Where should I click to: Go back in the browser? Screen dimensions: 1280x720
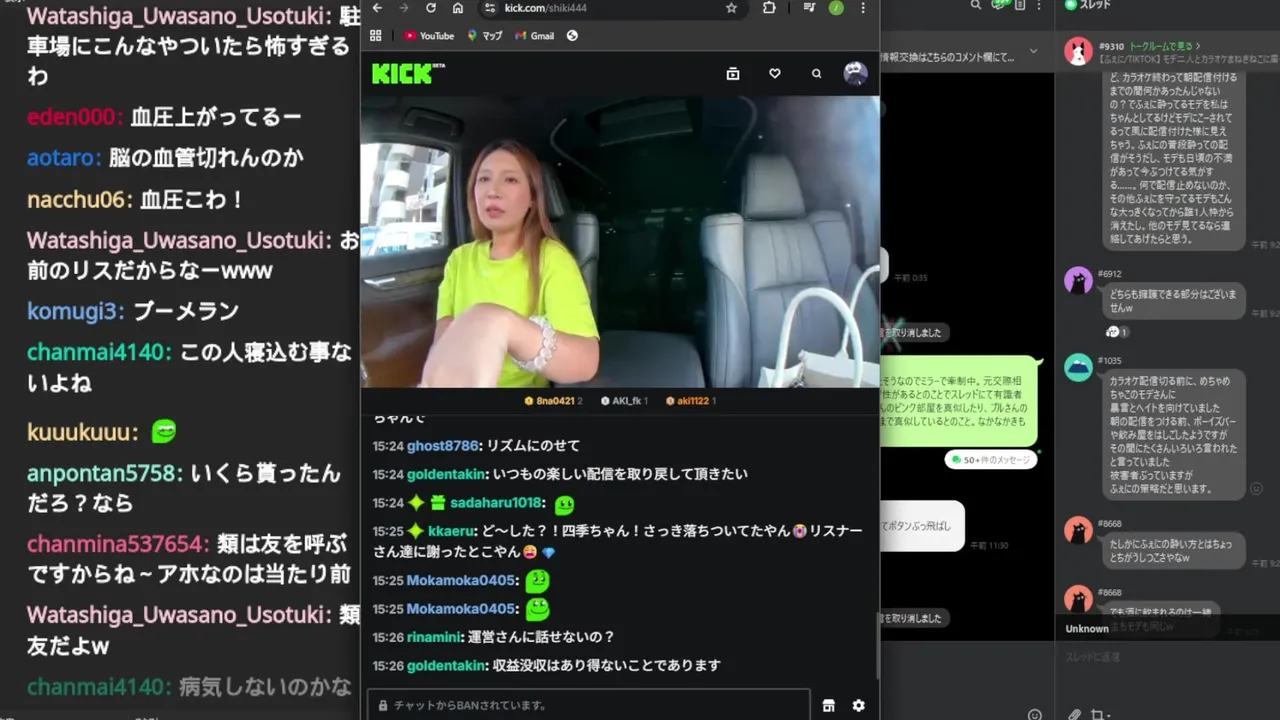(377, 8)
